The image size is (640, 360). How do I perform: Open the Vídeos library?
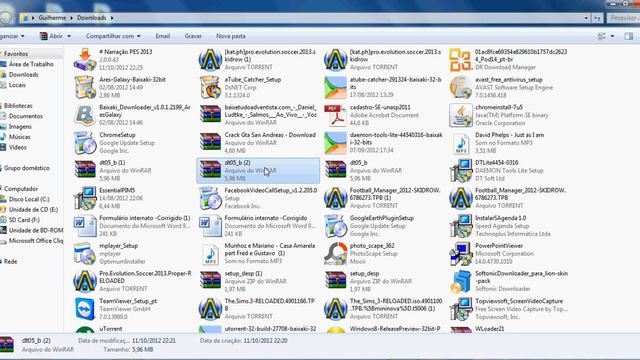click(18, 147)
